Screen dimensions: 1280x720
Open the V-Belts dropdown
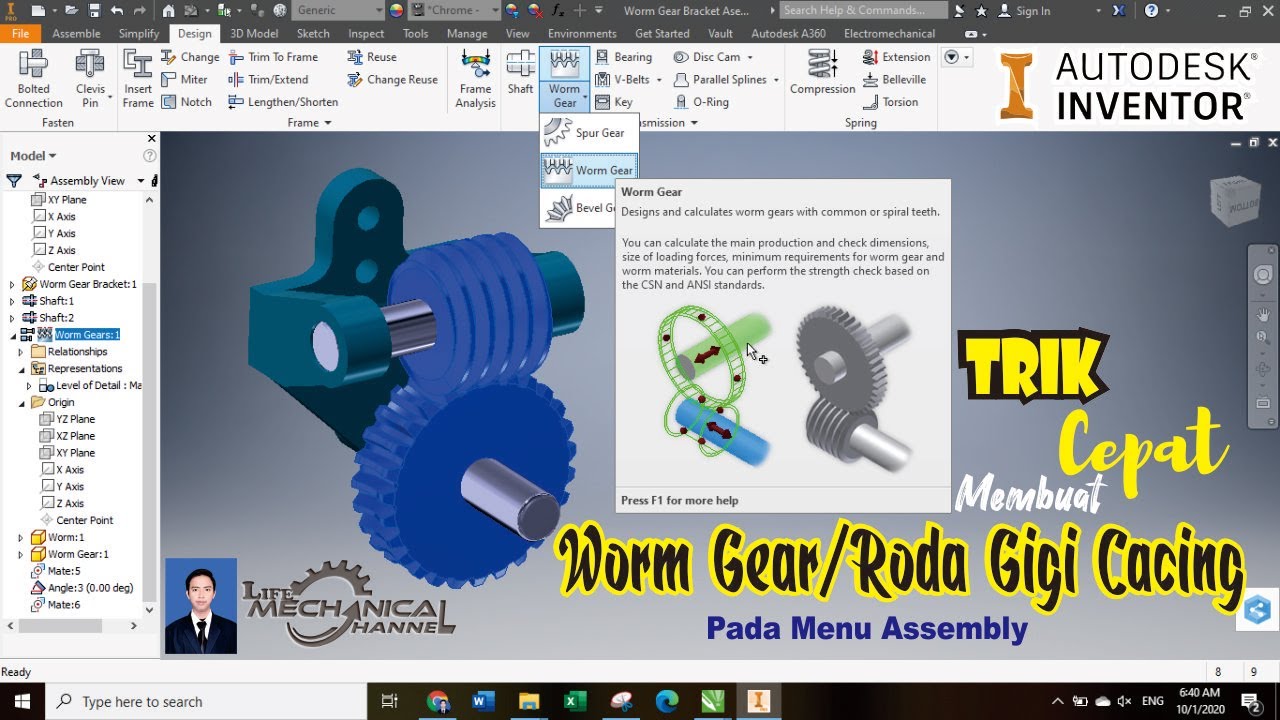point(659,80)
